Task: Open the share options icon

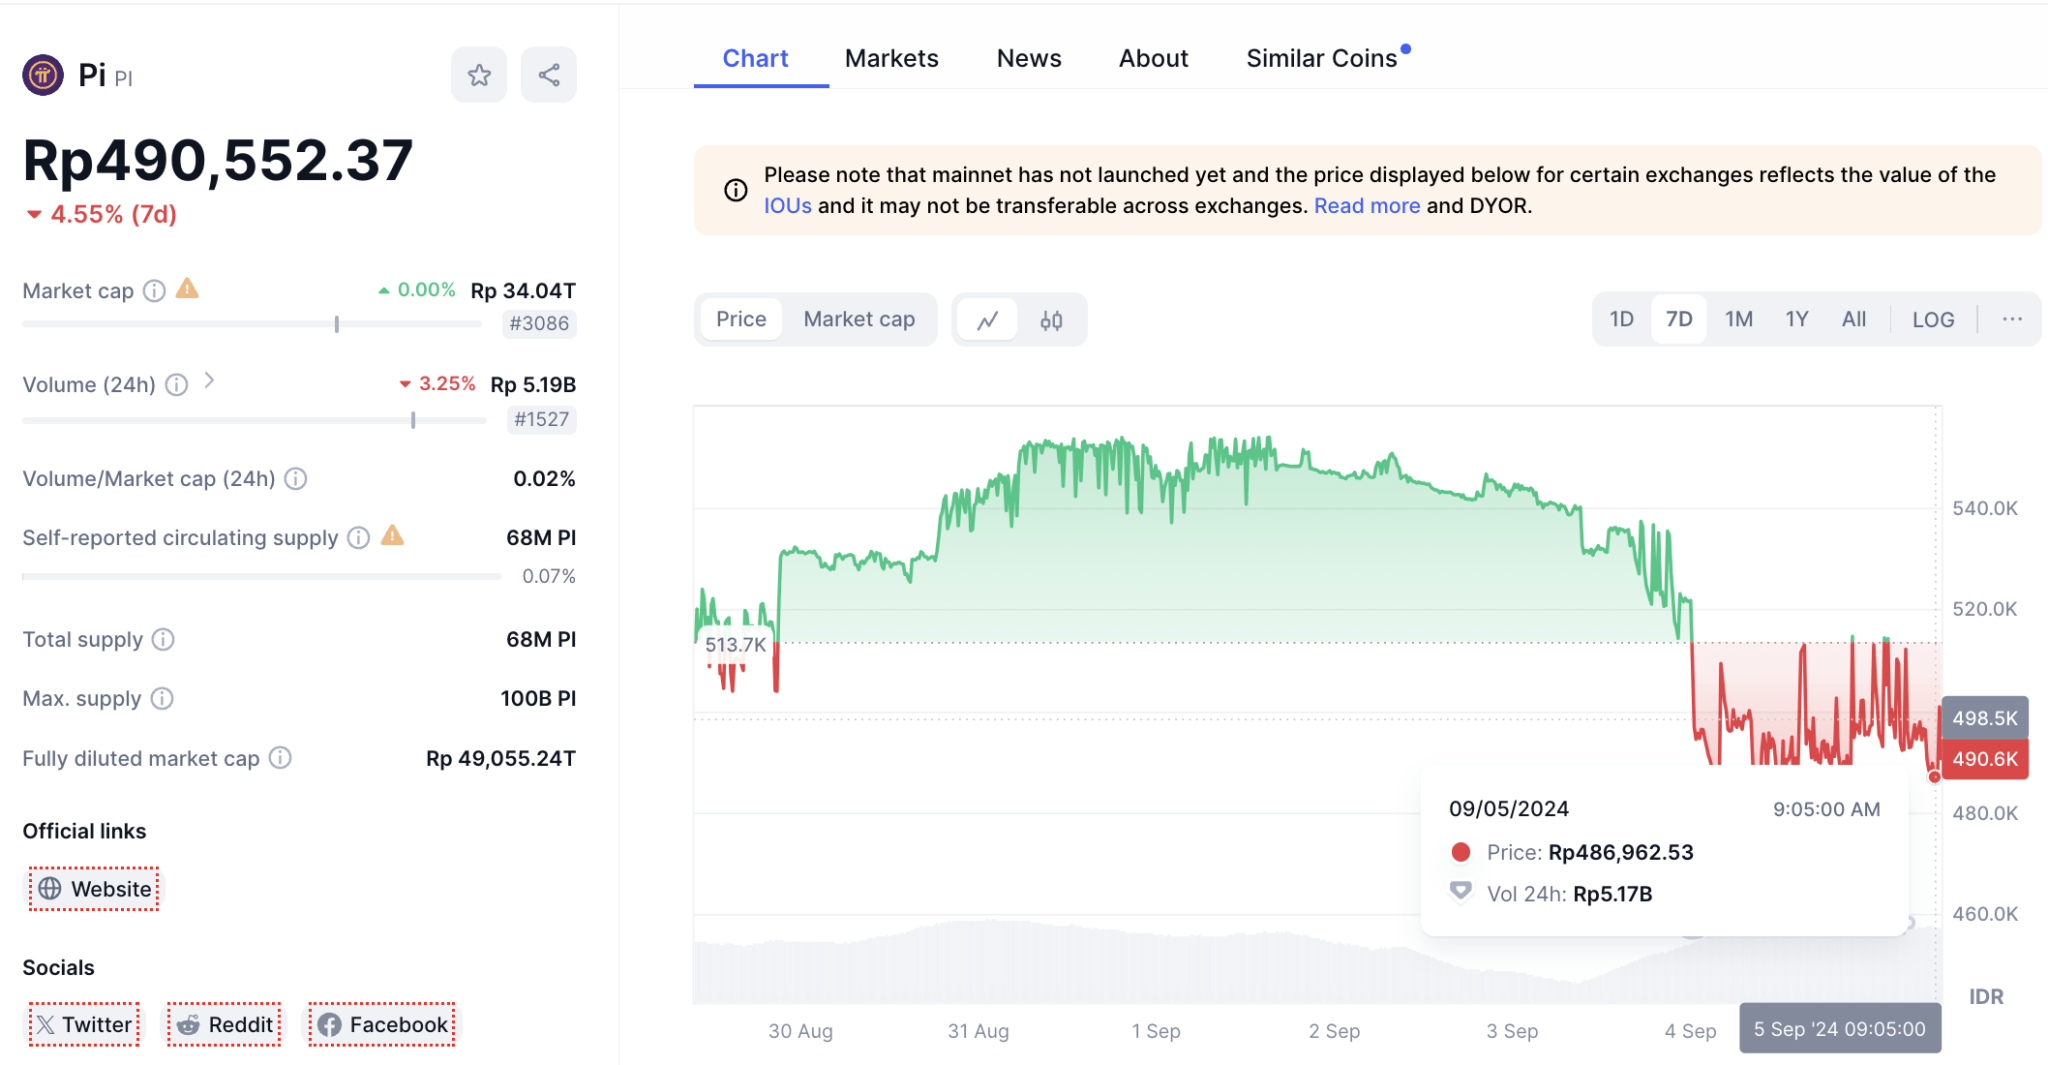Action: click(548, 74)
